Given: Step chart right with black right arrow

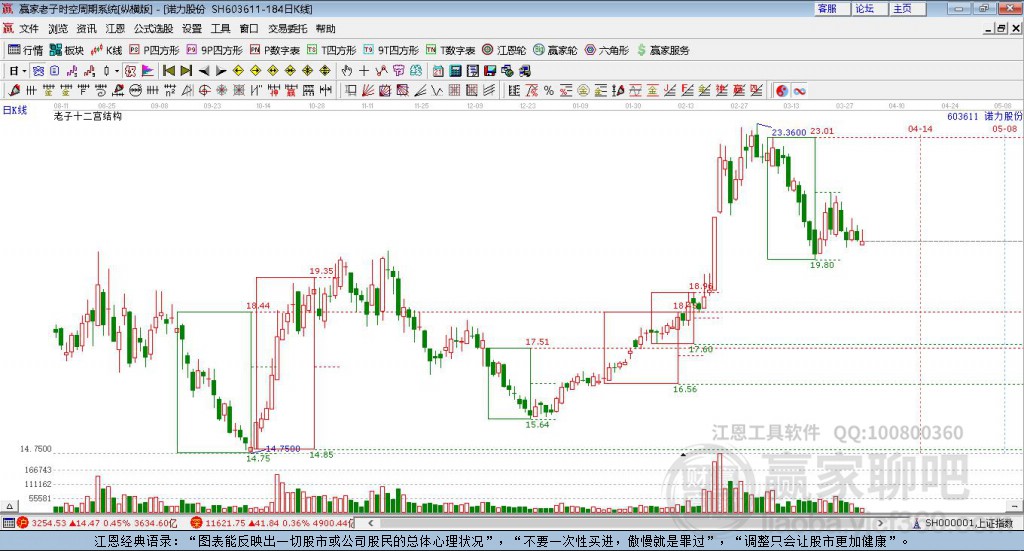Looking at the screenshot, I should (x=221, y=71).
